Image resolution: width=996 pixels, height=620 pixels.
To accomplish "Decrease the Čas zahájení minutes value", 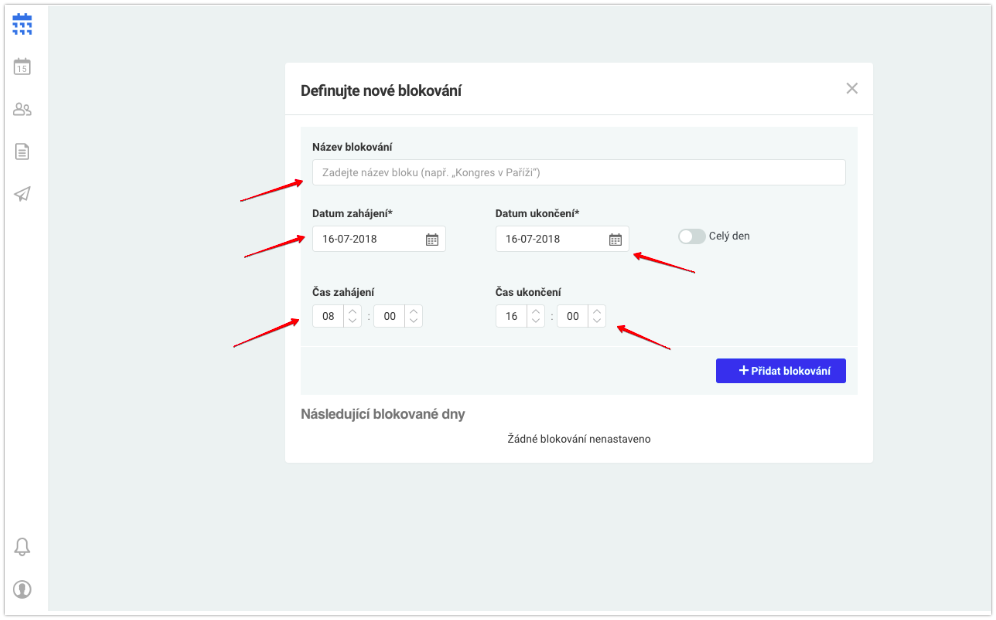I will [414, 321].
